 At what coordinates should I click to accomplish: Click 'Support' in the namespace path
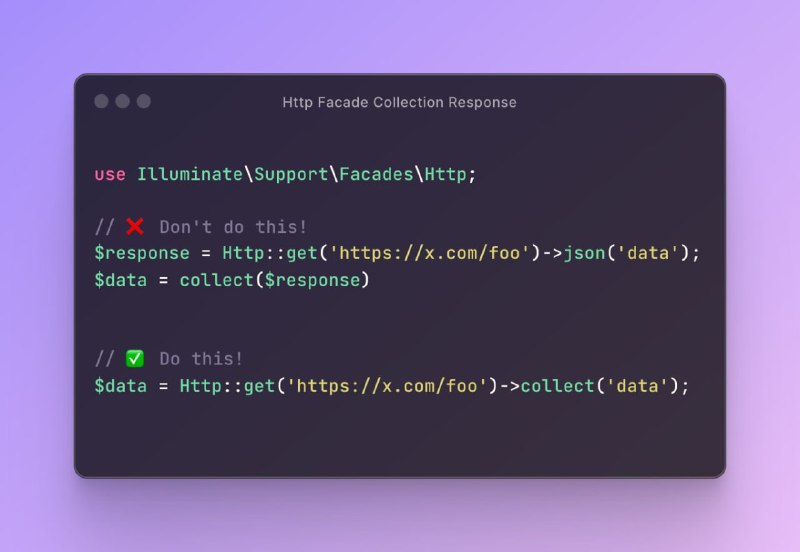pos(291,175)
